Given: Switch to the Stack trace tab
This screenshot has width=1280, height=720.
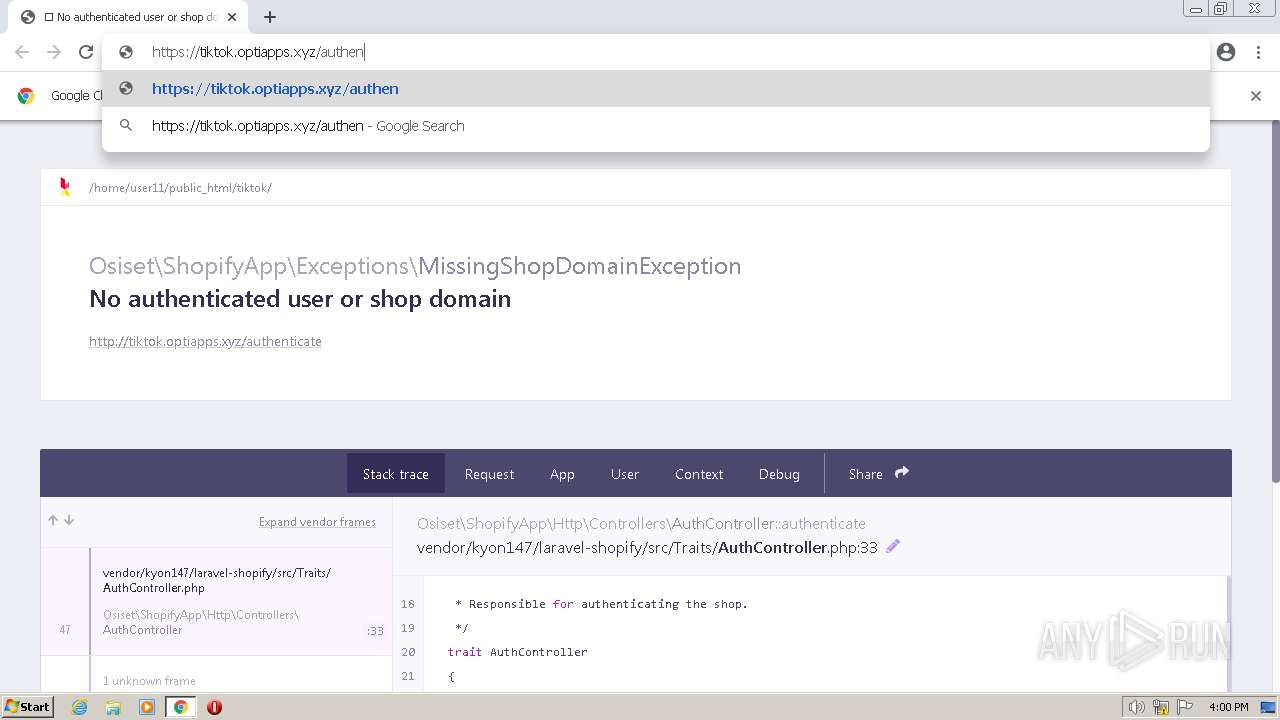Looking at the screenshot, I should (x=396, y=474).
